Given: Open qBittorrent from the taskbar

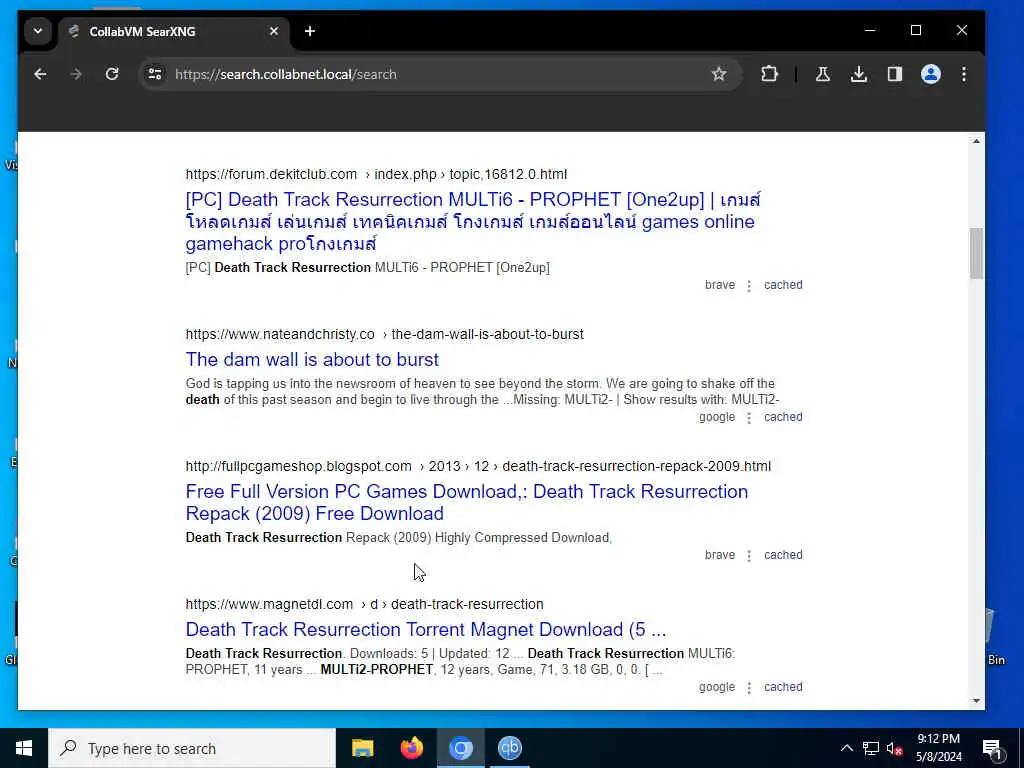Looking at the screenshot, I should click(509, 748).
